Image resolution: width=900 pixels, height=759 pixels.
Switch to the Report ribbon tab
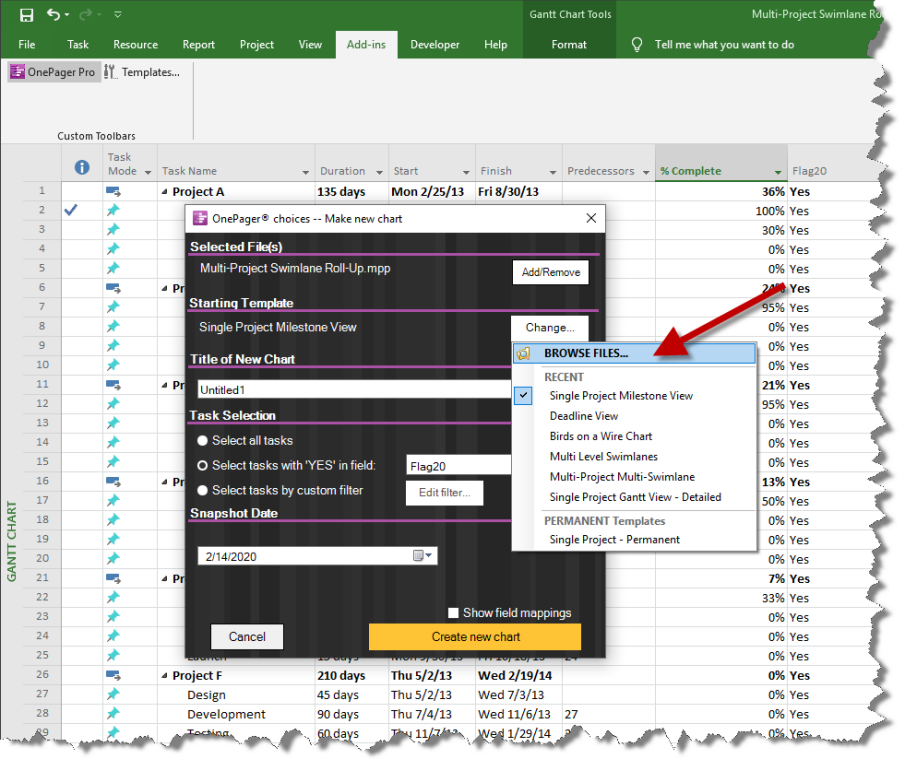199,44
